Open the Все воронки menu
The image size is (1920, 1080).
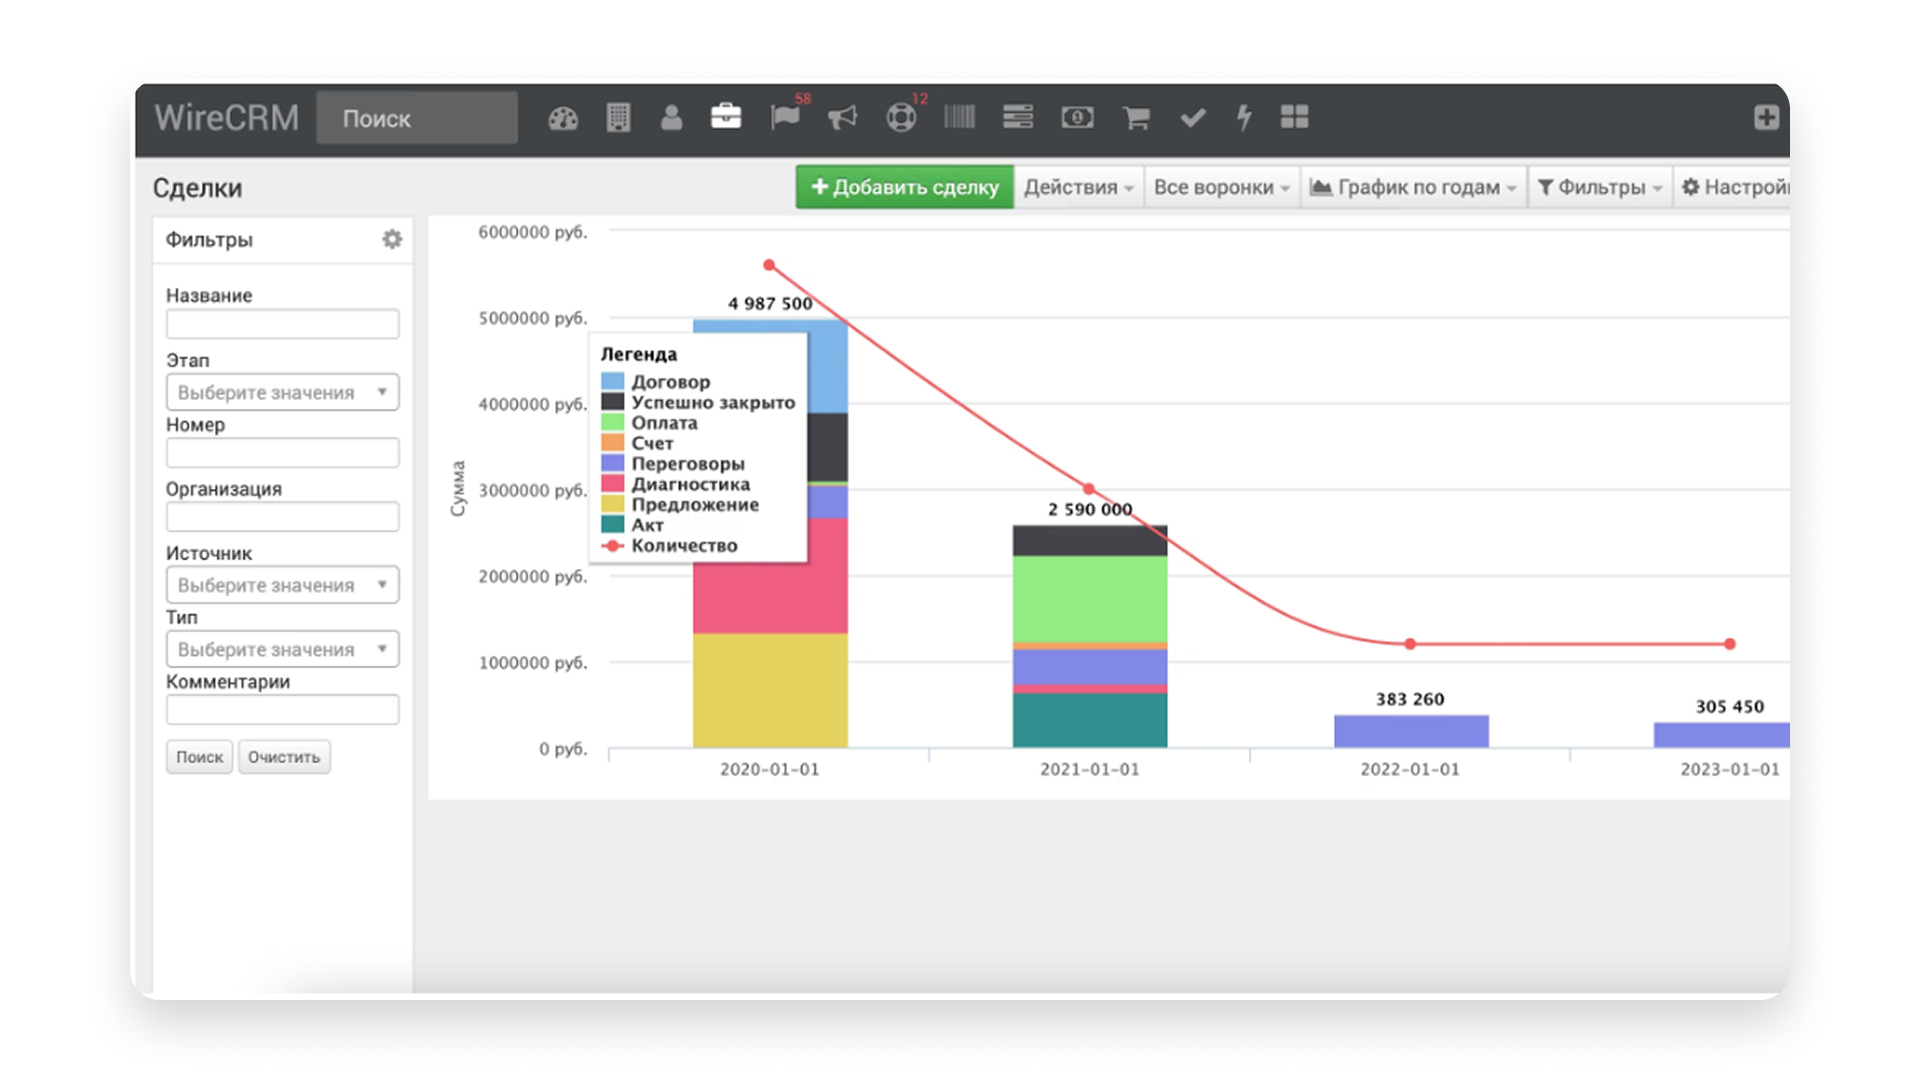1221,187
